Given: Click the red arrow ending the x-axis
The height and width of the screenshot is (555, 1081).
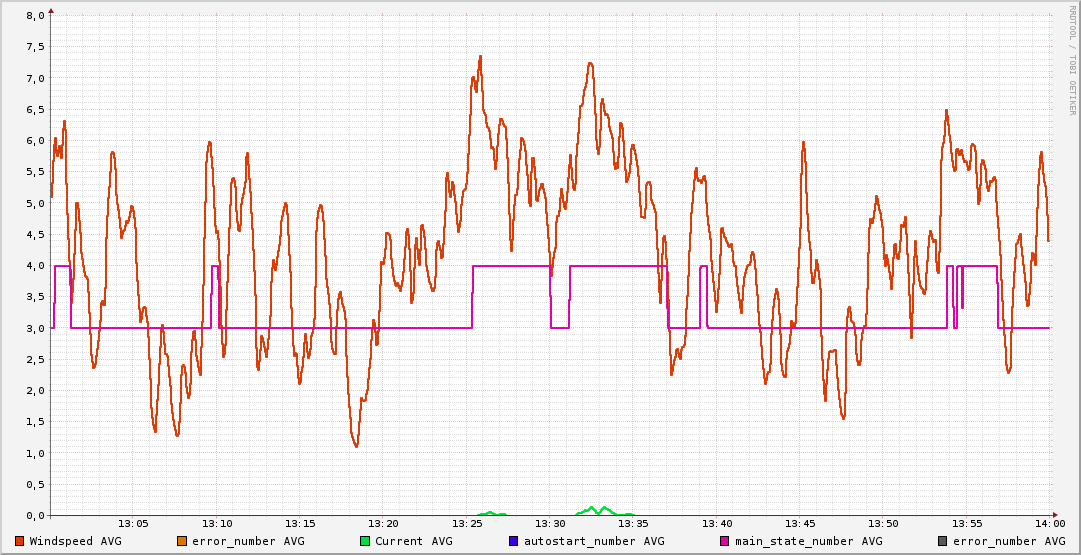Looking at the screenshot, I should pos(1055,515).
